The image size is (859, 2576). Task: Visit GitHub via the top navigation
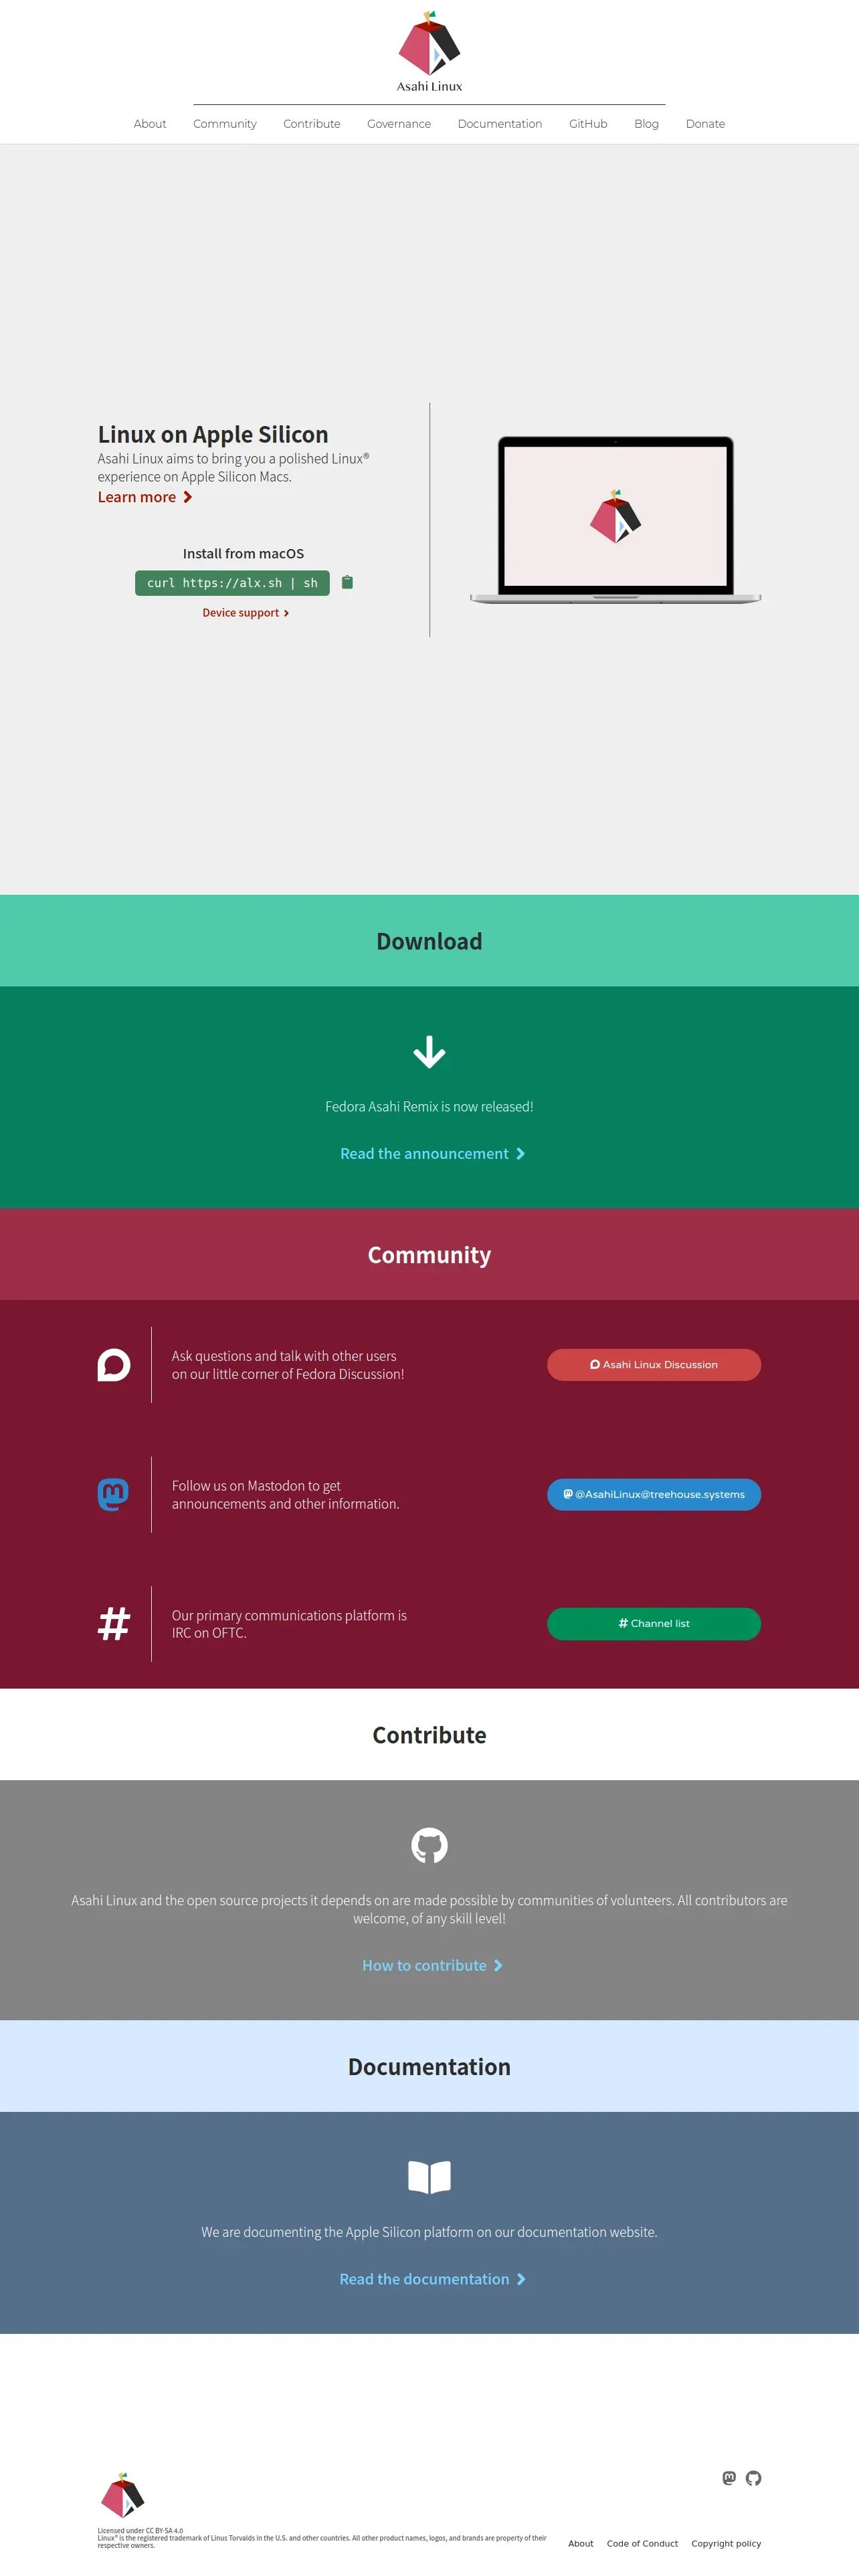click(x=588, y=124)
